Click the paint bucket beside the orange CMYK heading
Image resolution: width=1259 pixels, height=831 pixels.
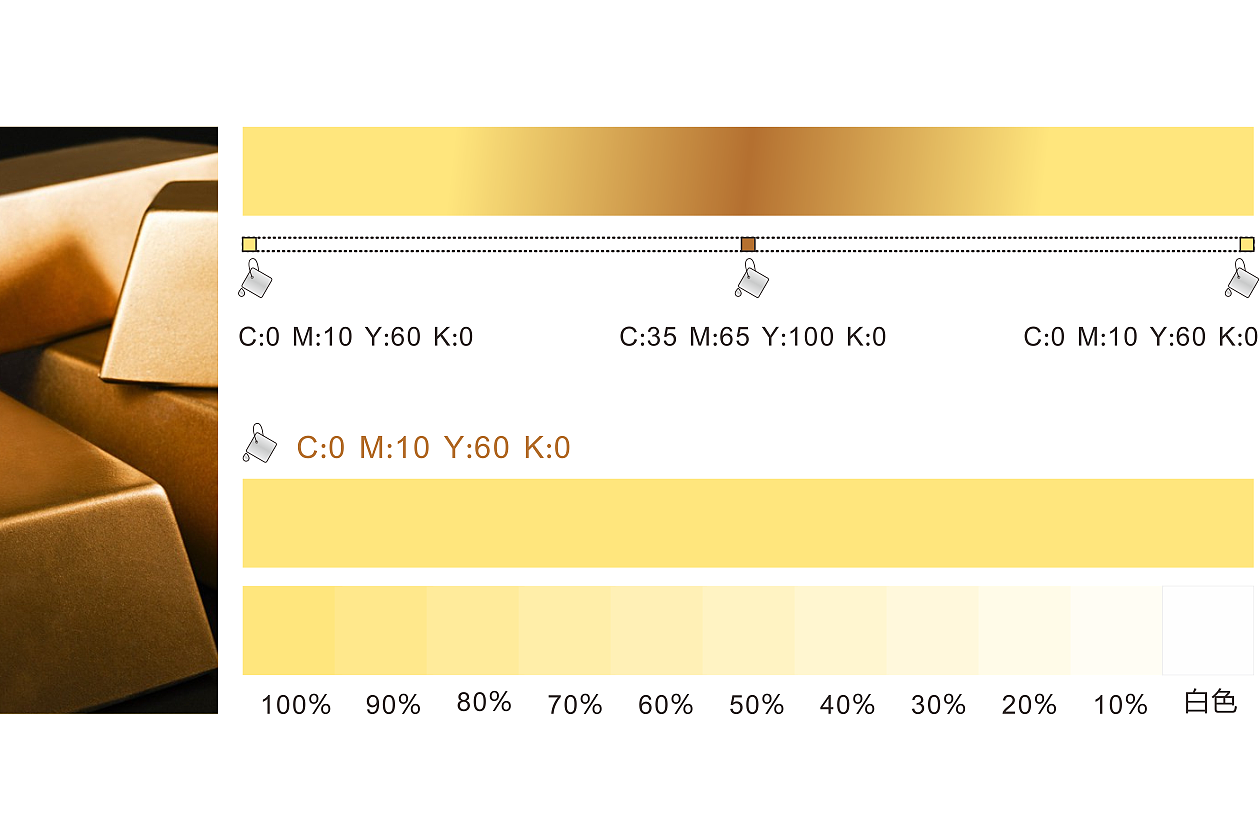pyautogui.click(x=261, y=444)
